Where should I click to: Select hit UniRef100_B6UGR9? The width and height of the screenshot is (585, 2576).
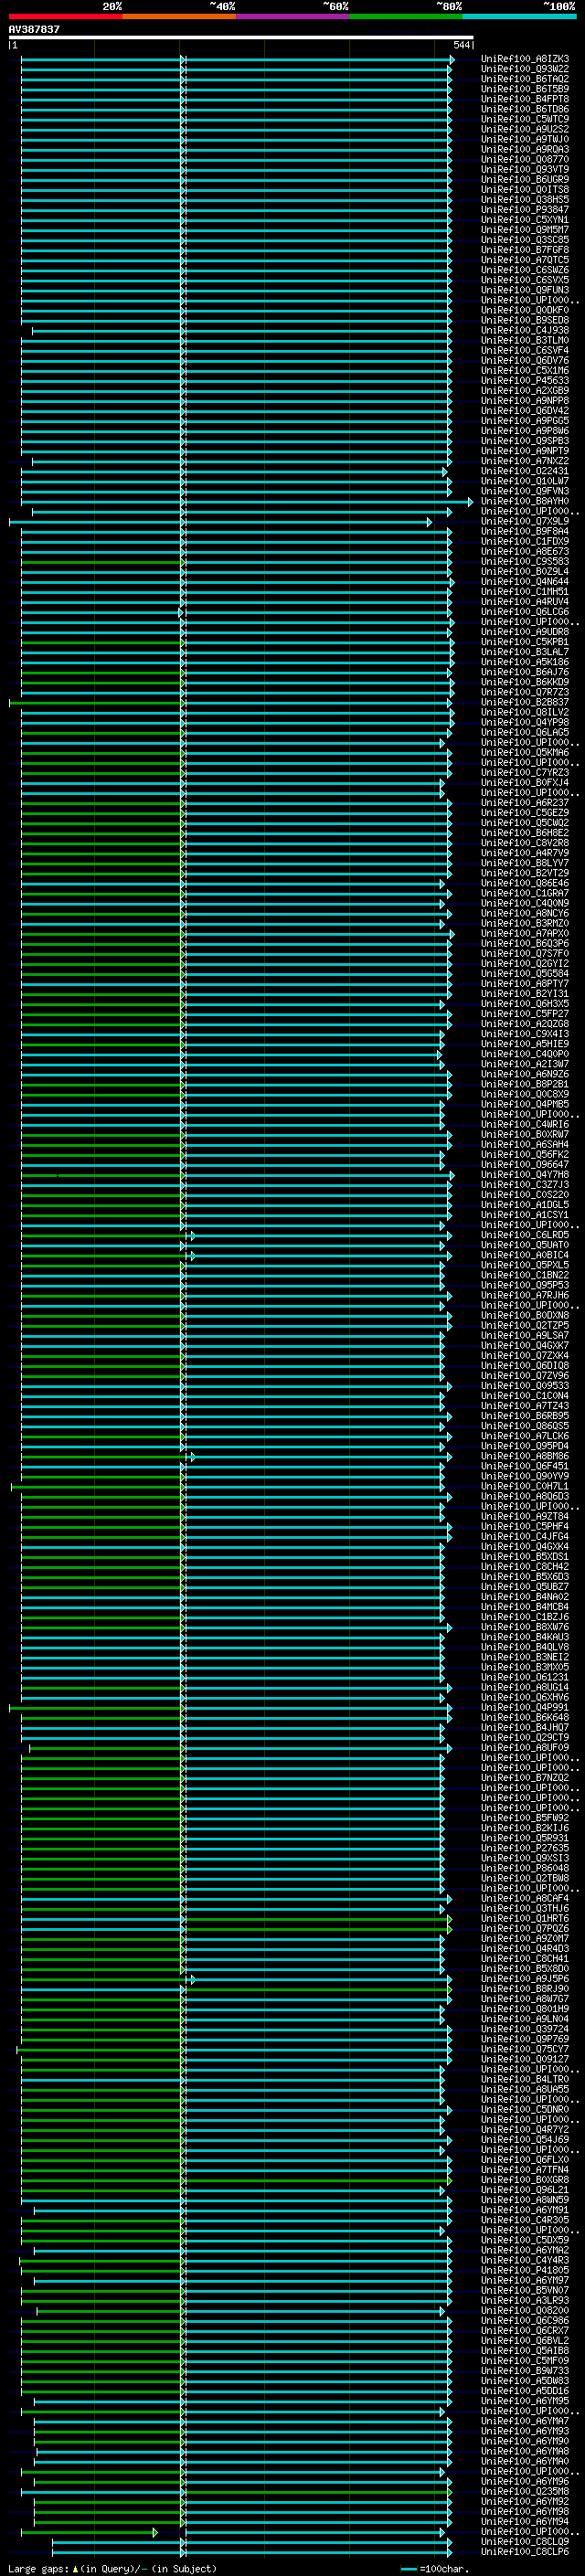[x=524, y=179]
